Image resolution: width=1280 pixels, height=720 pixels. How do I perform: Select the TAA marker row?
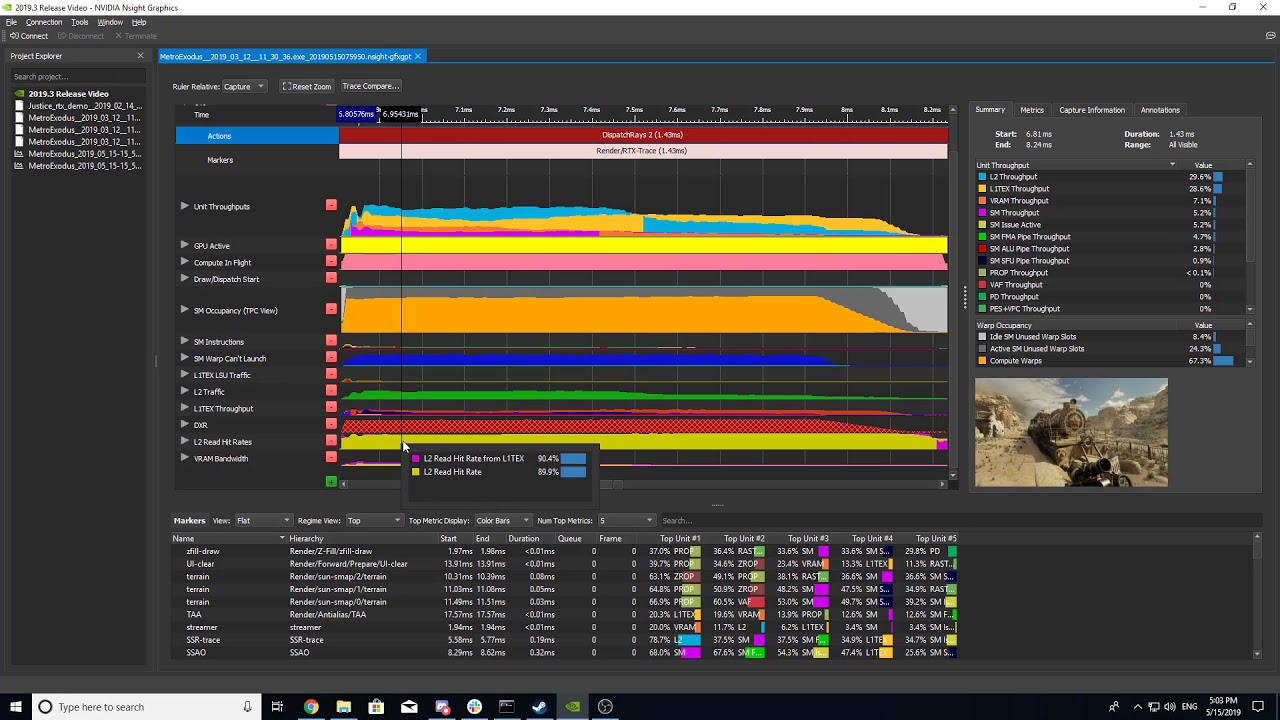click(565, 615)
